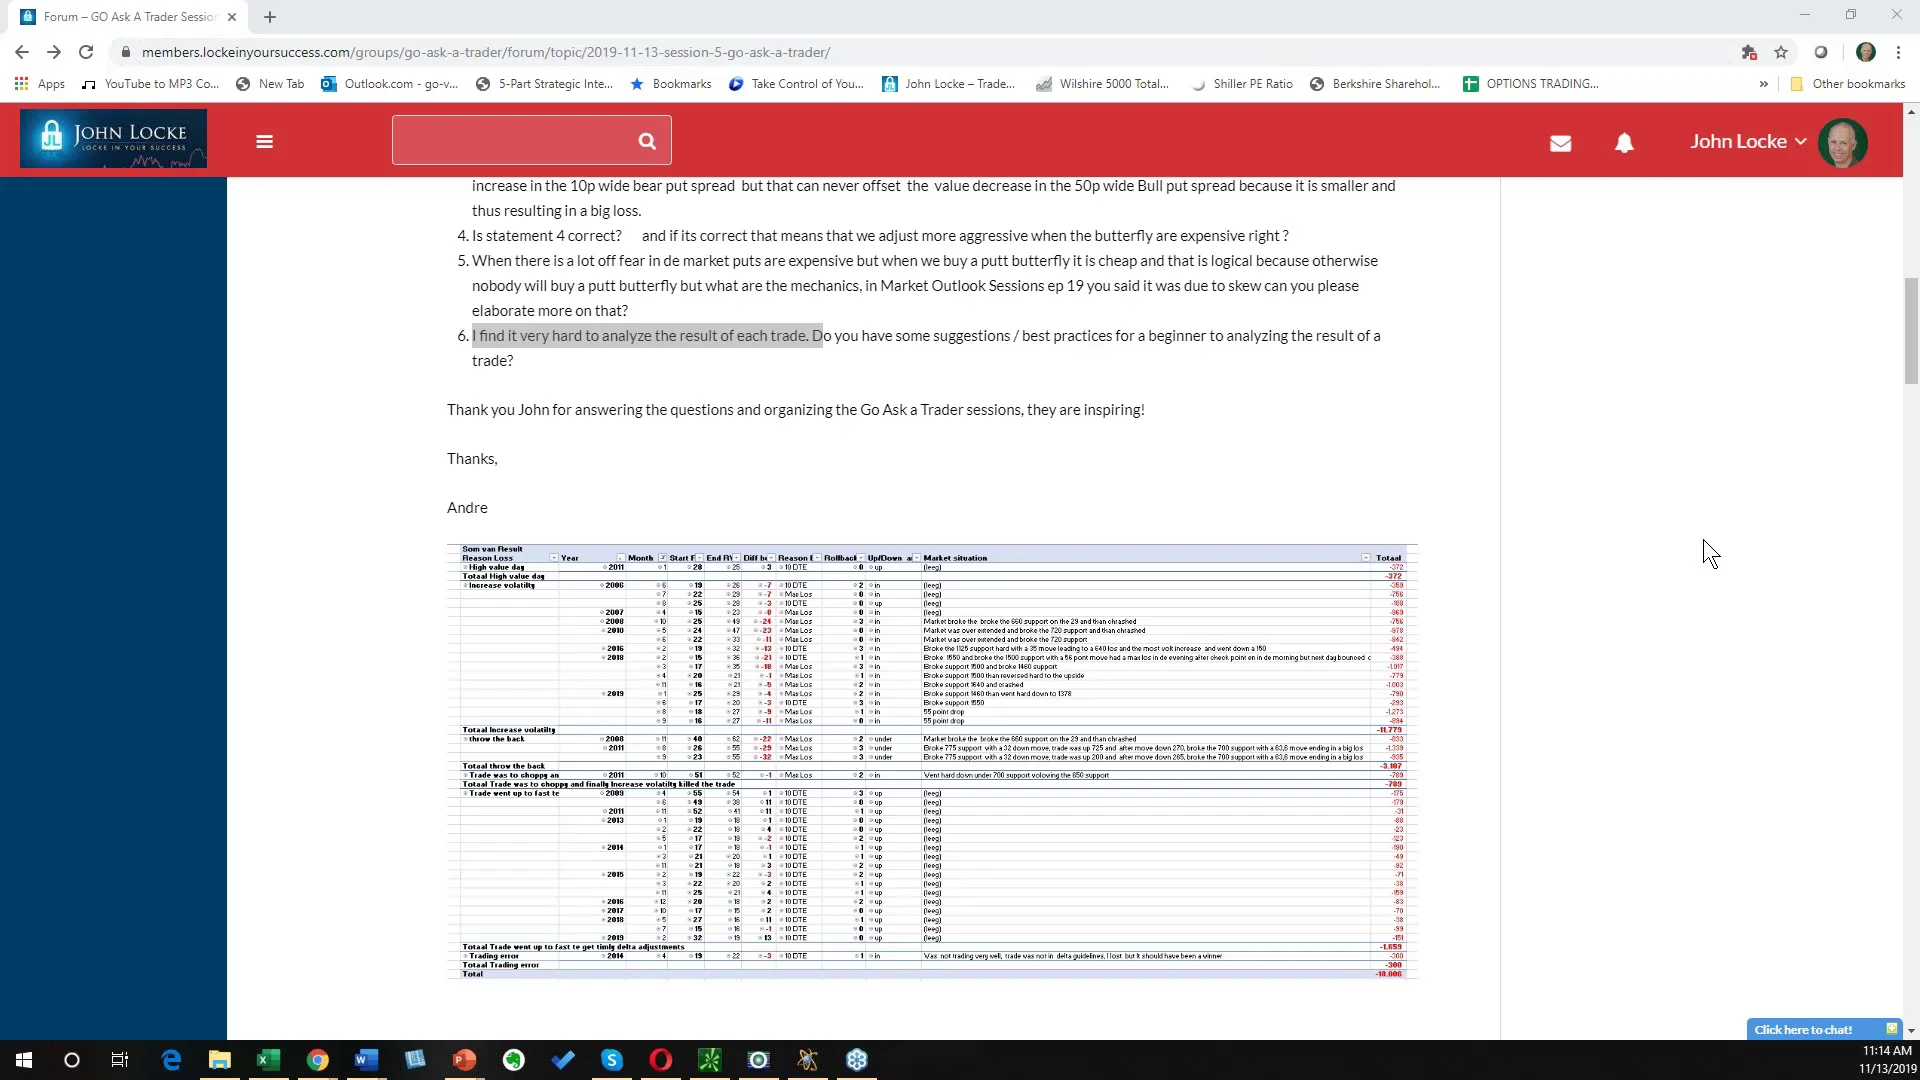Open Apps bookmarks shortcut
The width and height of the screenshot is (1920, 1080).
(x=40, y=84)
